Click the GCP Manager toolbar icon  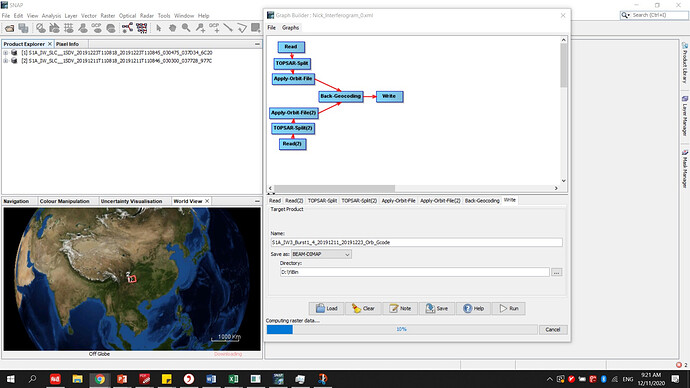(97, 28)
